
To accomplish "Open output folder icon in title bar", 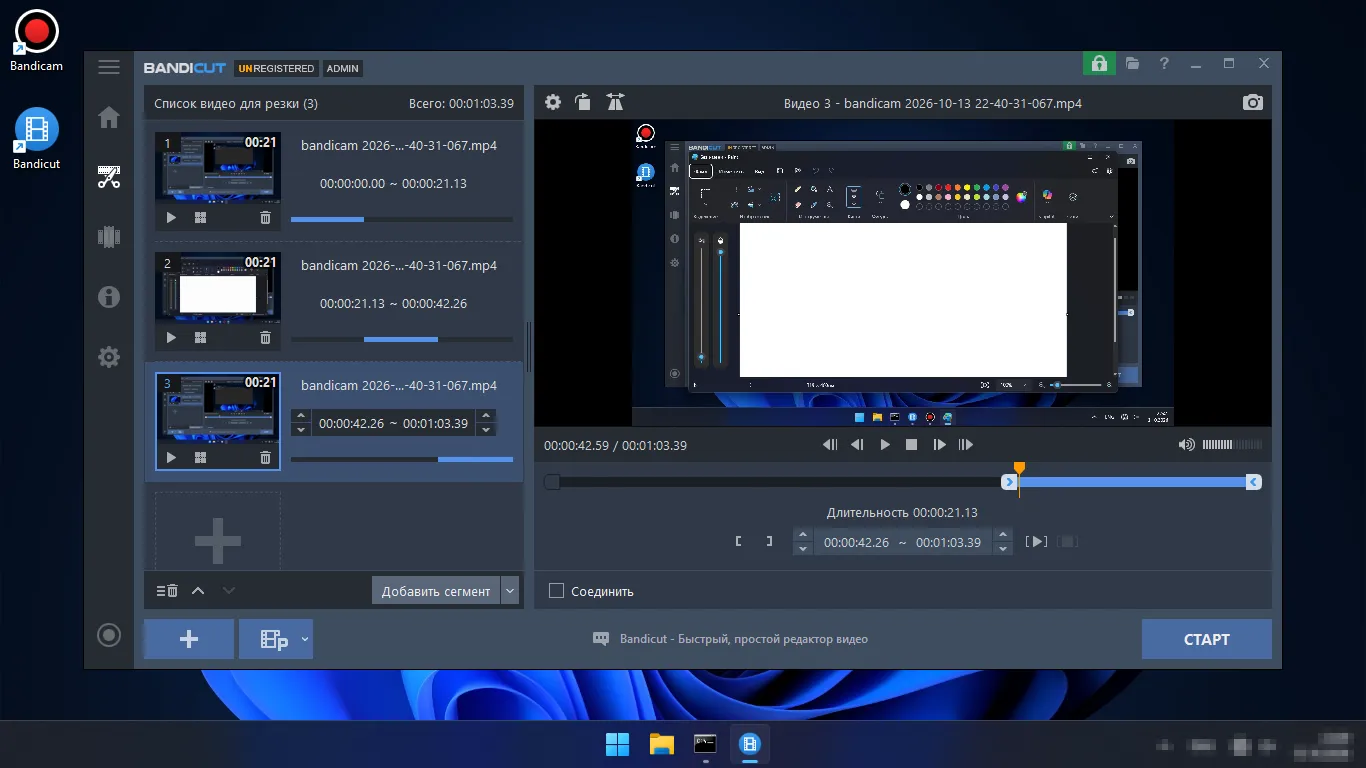I will [1132, 63].
